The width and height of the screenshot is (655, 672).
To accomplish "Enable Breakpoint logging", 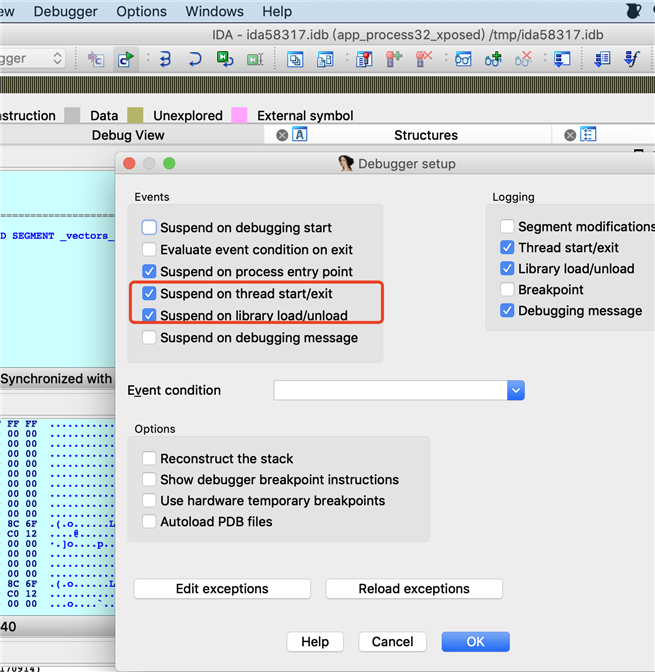I will [x=507, y=289].
